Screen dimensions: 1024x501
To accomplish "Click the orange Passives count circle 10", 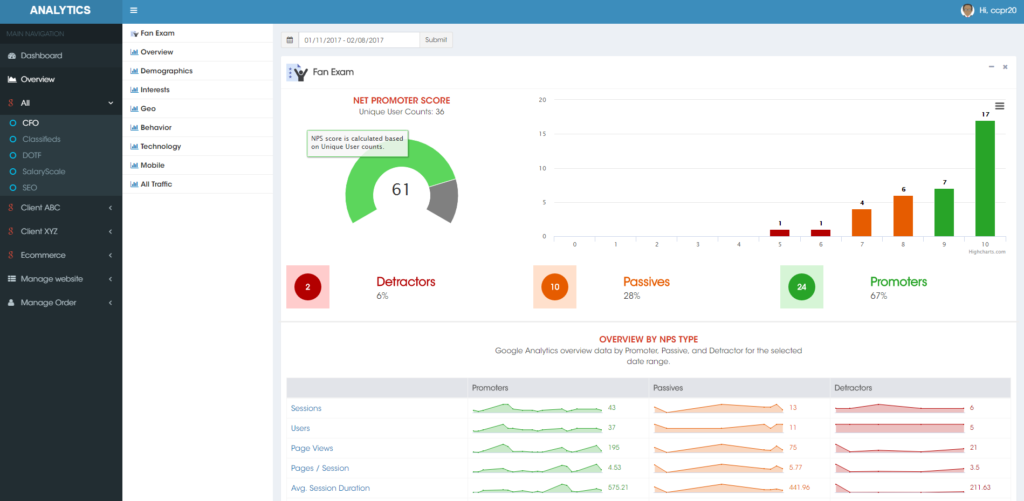I will point(554,287).
